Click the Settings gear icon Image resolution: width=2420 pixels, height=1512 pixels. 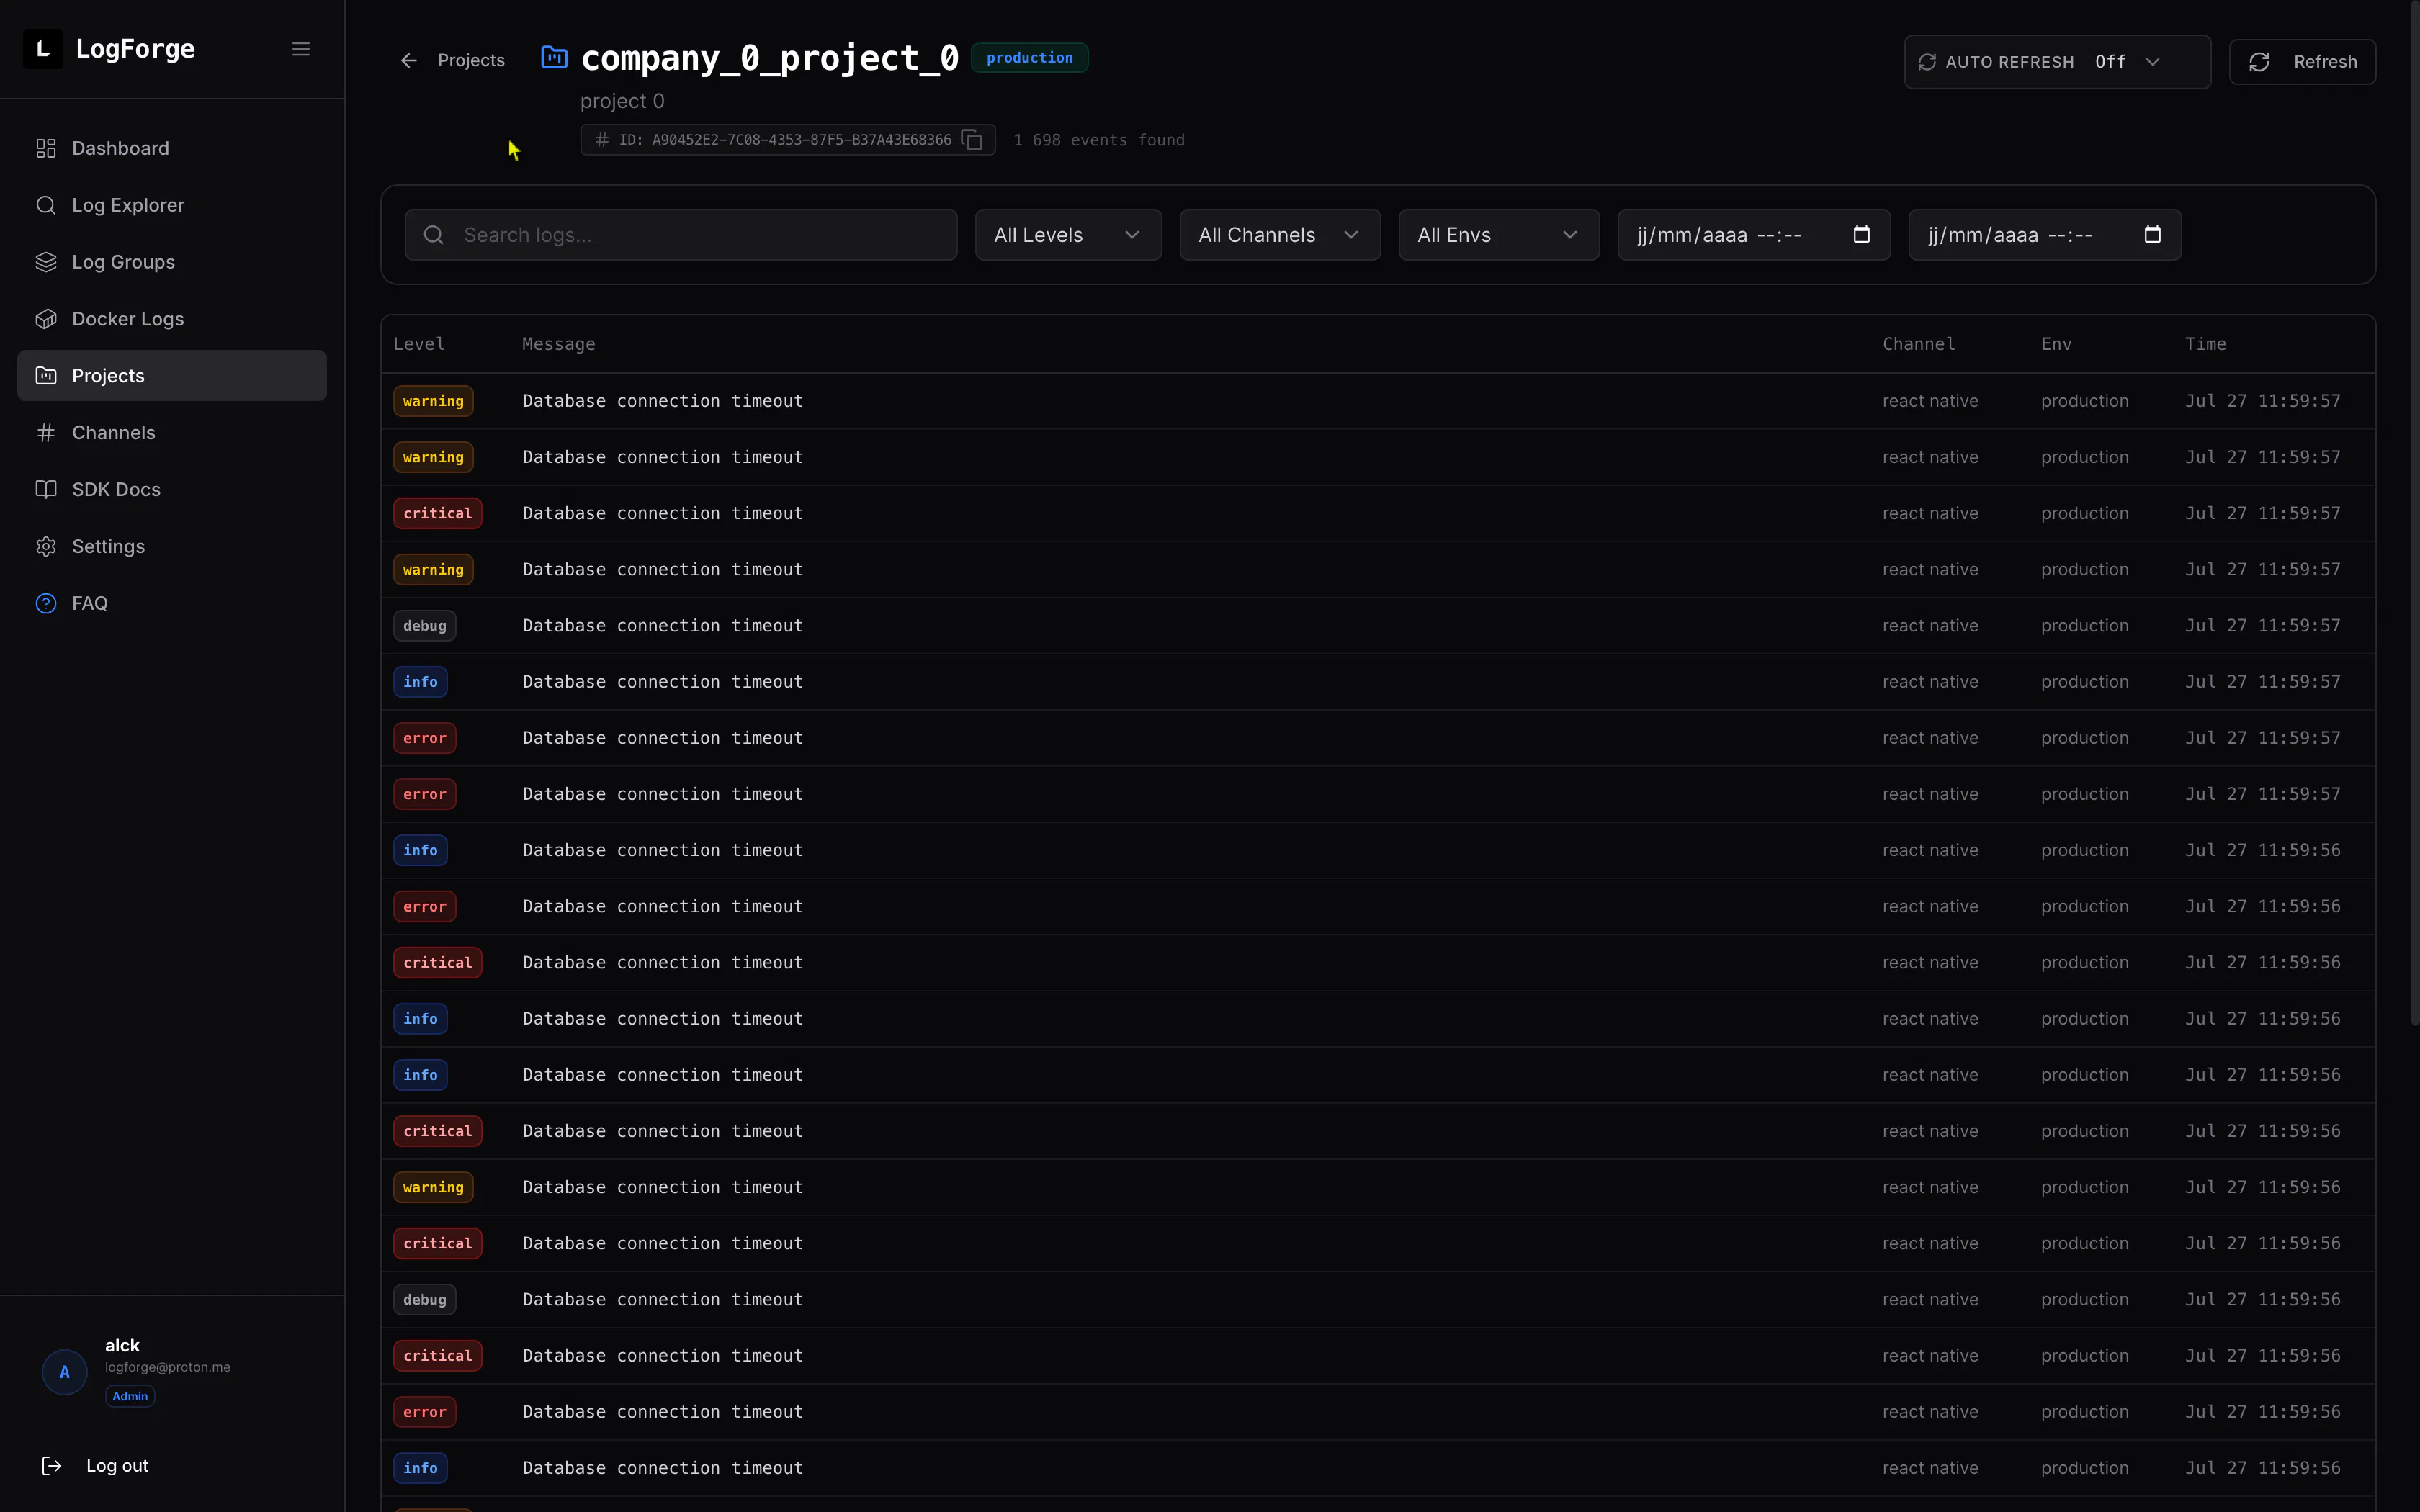(46, 547)
